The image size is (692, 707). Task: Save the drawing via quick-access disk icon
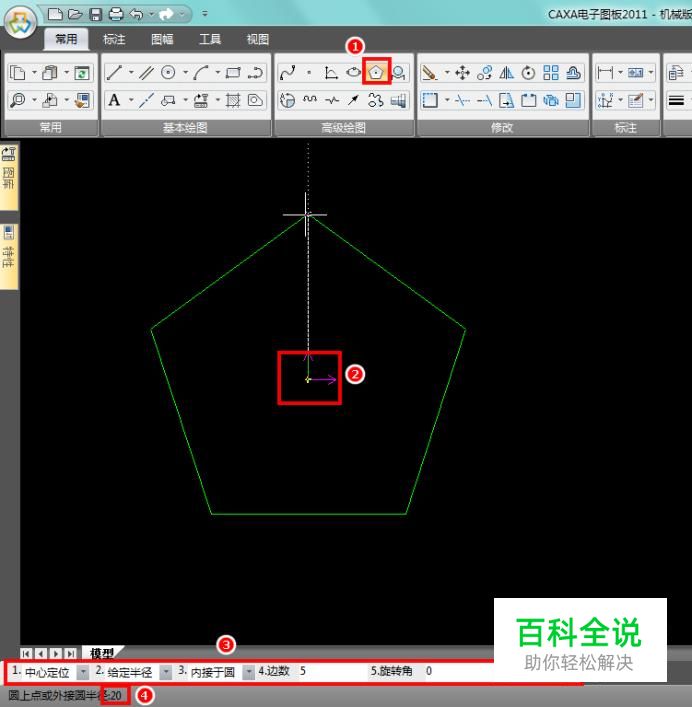coord(96,14)
